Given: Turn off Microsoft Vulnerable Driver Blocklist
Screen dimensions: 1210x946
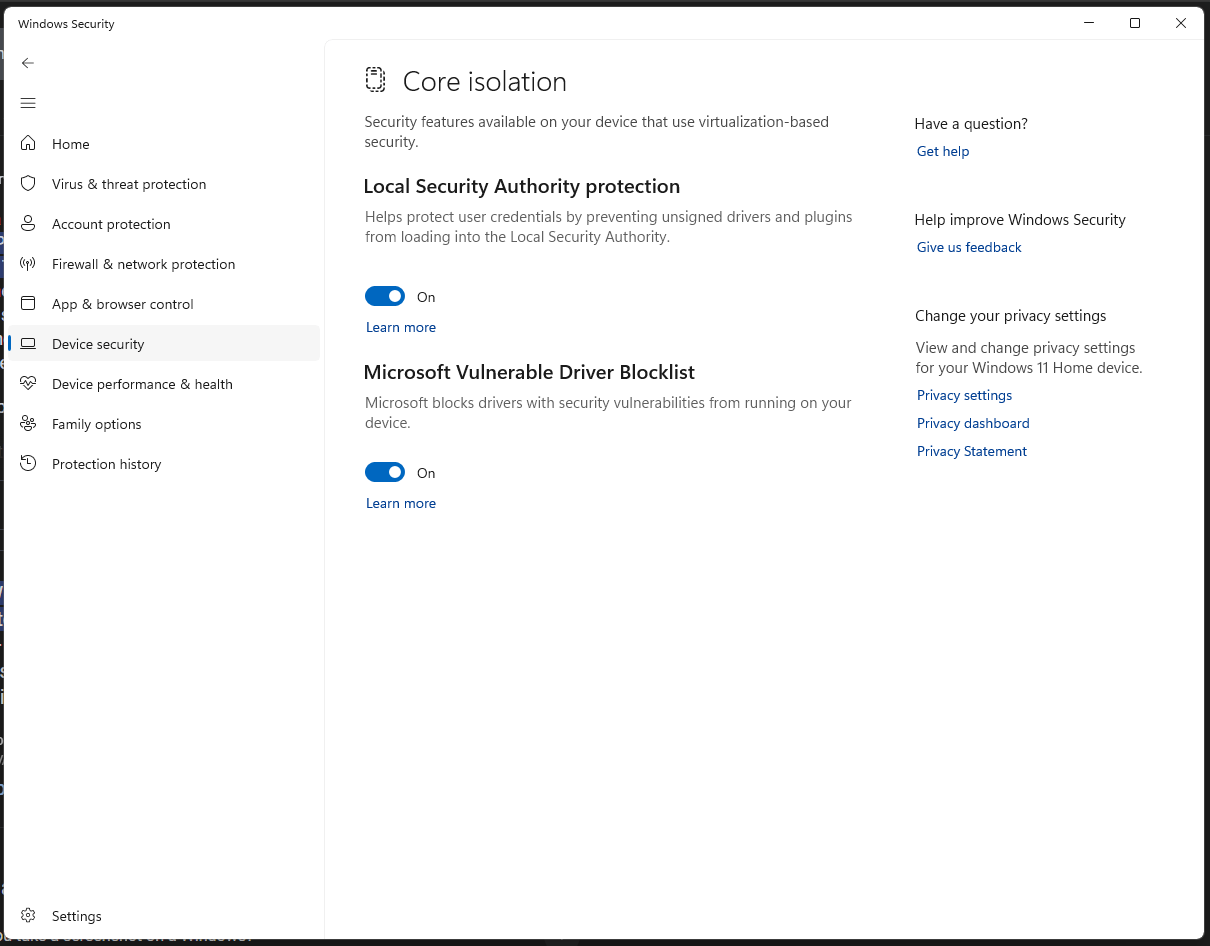Looking at the screenshot, I should (x=385, y=471).
